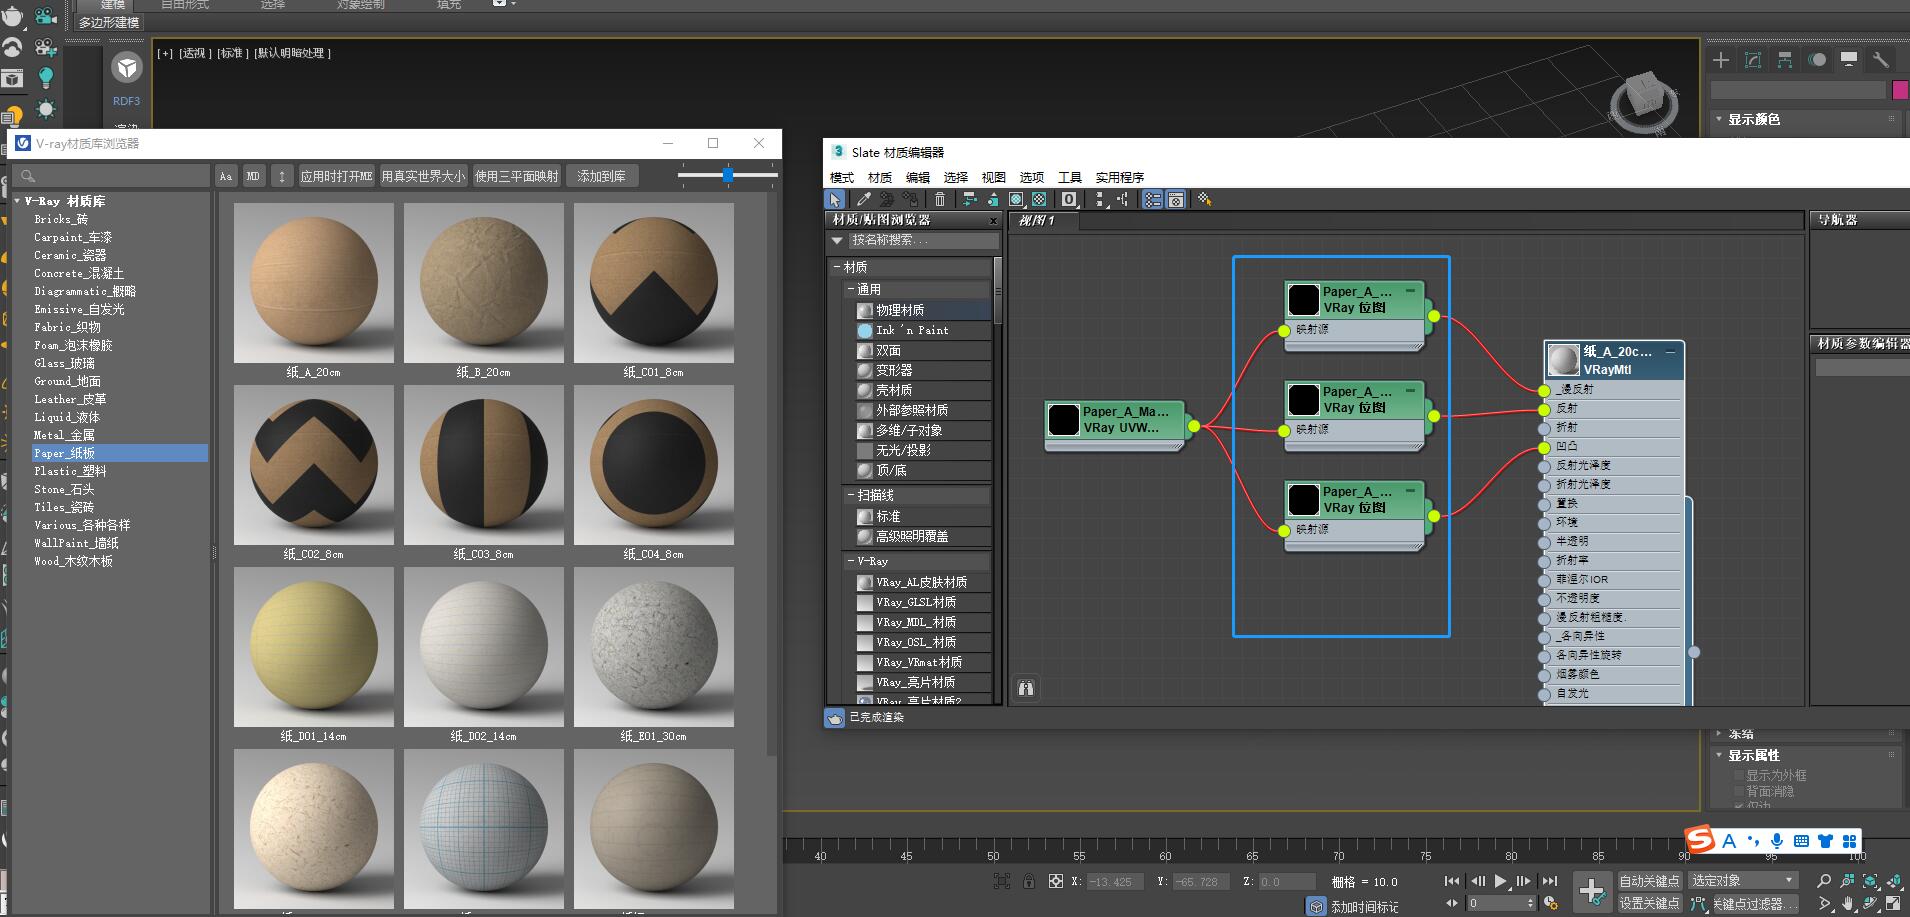Screen dimensions: 1910x917
Task: Toggle the 自动关键点 auto key mode
Action: (x=1649, y=881)
